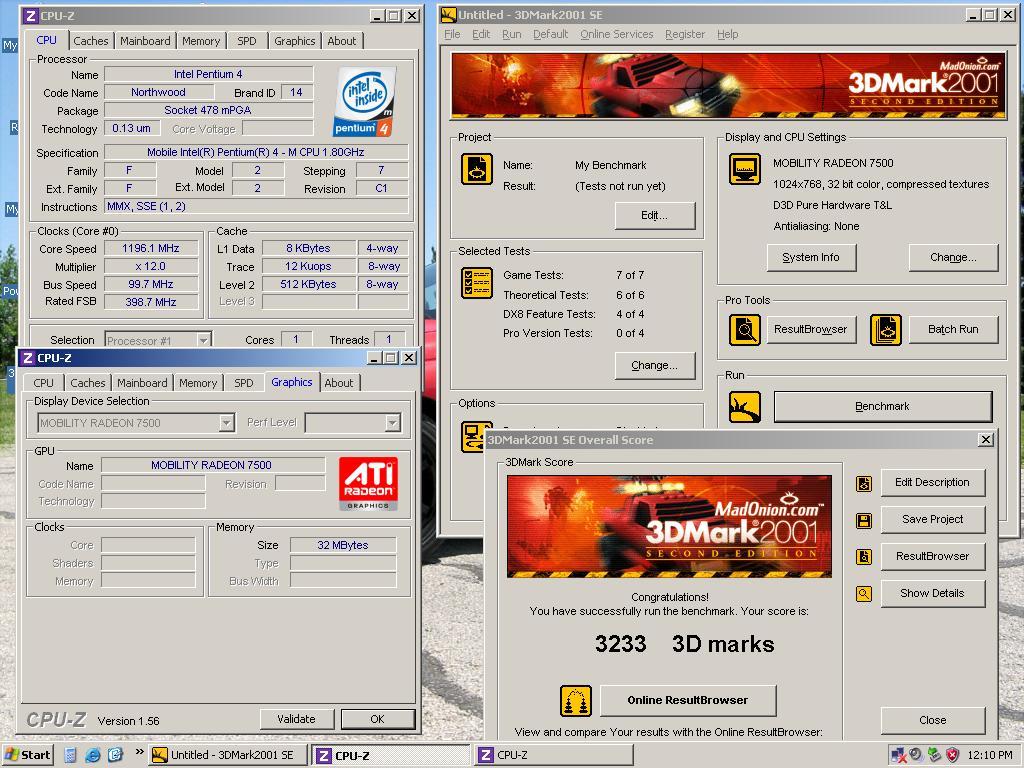Click the red shield tray icon
This screenshot has height=768, width=1024.
(953, 755)
